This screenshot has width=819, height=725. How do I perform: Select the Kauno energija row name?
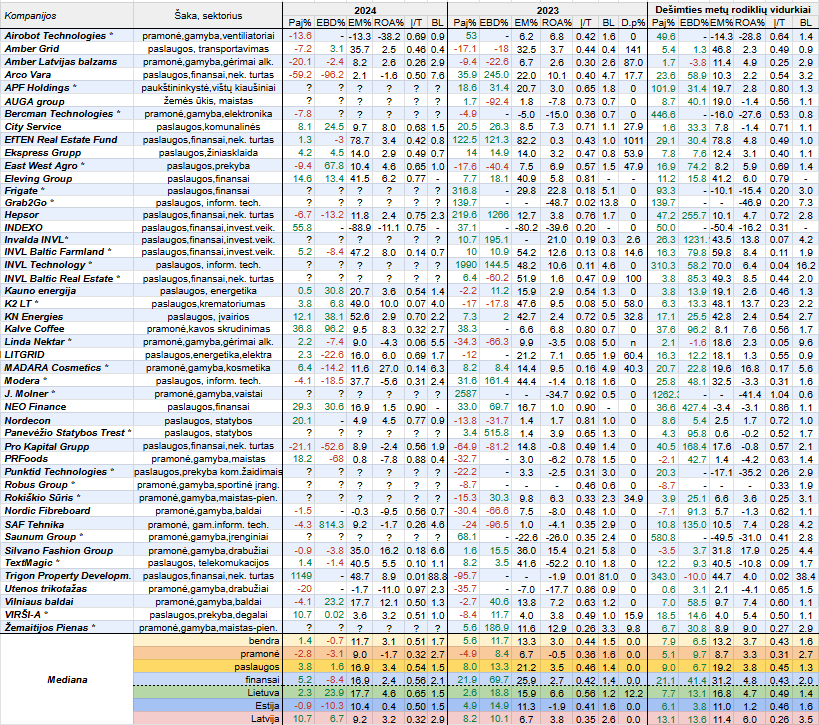tap(40, 291)
